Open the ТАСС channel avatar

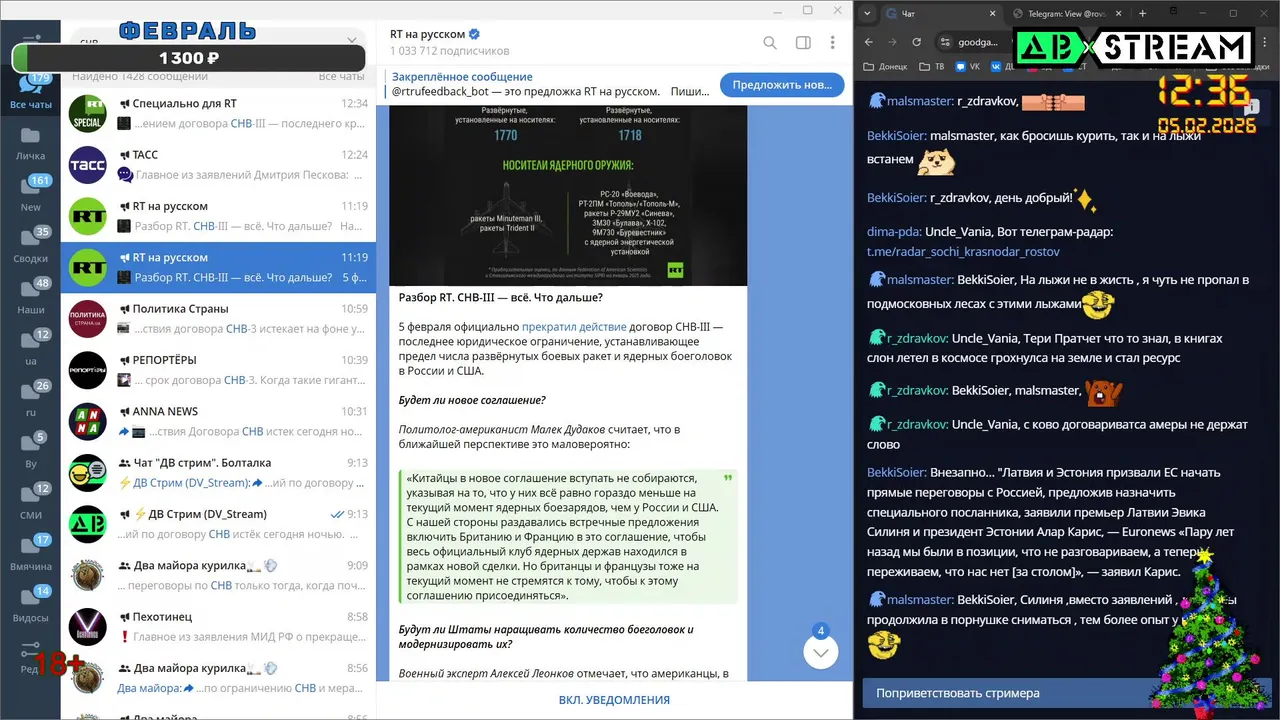88,165
